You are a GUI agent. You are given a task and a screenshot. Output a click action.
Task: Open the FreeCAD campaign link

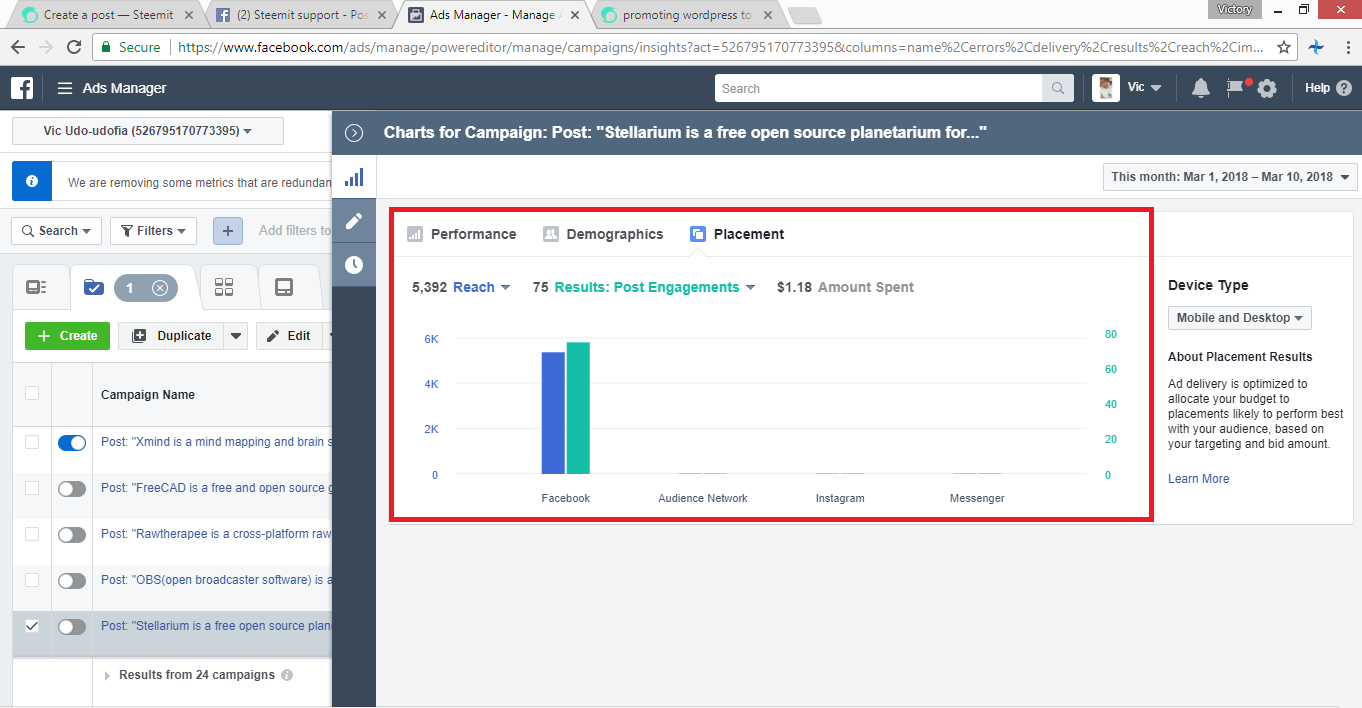[x=216, y=488]
